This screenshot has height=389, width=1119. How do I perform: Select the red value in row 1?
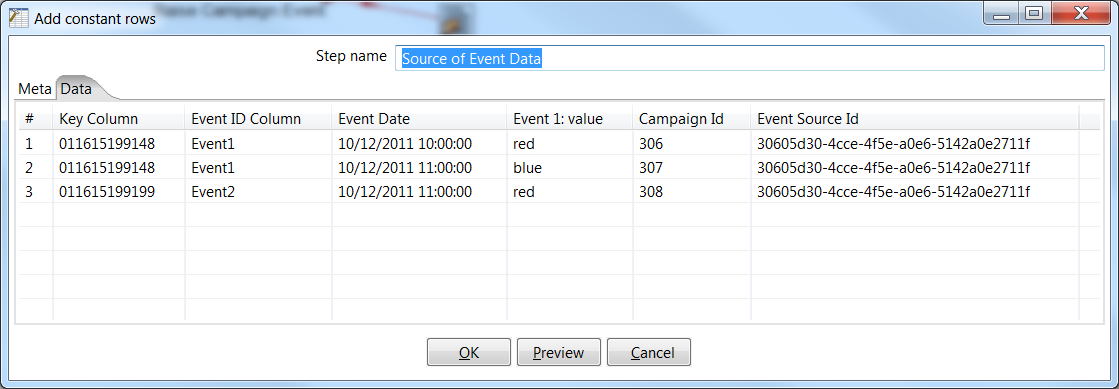tap(569, 144)
